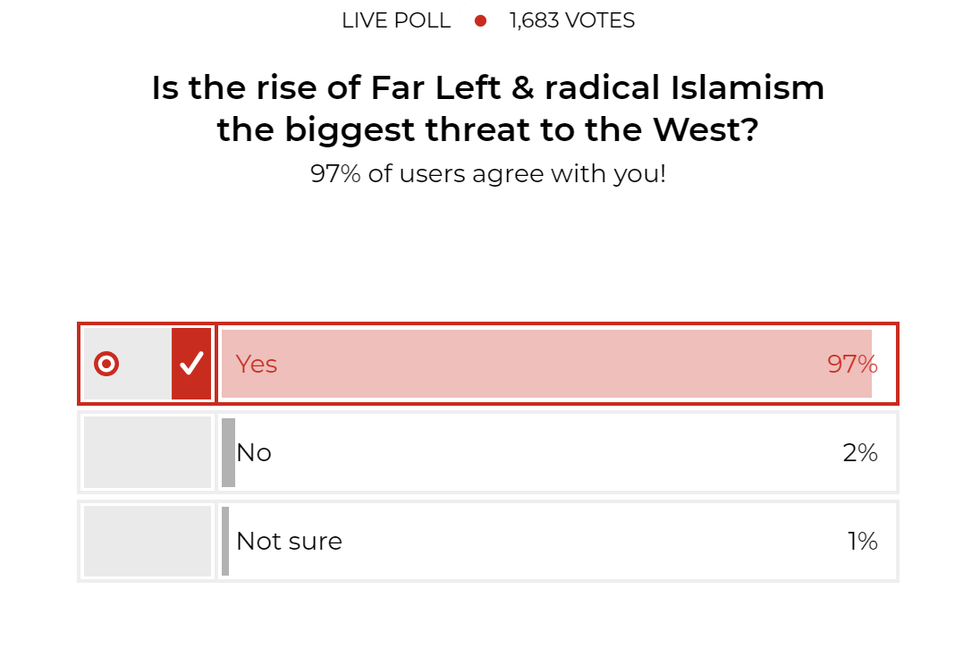980x655 pixels.
Task: Click the poll question headline text
Action: [x=489, y=108]
